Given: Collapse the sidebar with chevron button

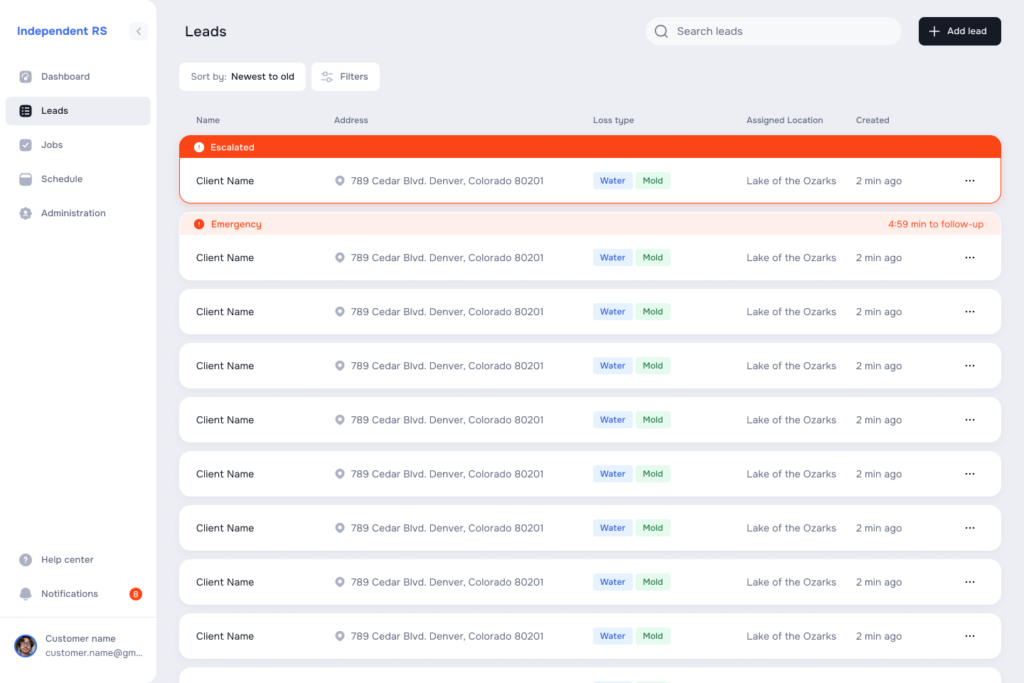Looking at the screenshot, I should 139,31.
